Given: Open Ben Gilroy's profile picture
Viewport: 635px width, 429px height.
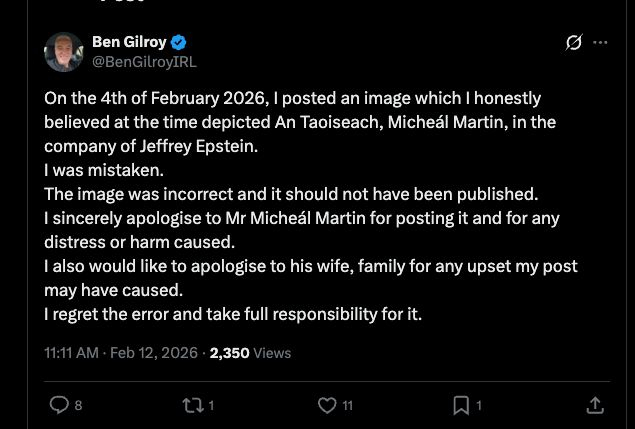Looking at the screenshot, I should point(64,52).
